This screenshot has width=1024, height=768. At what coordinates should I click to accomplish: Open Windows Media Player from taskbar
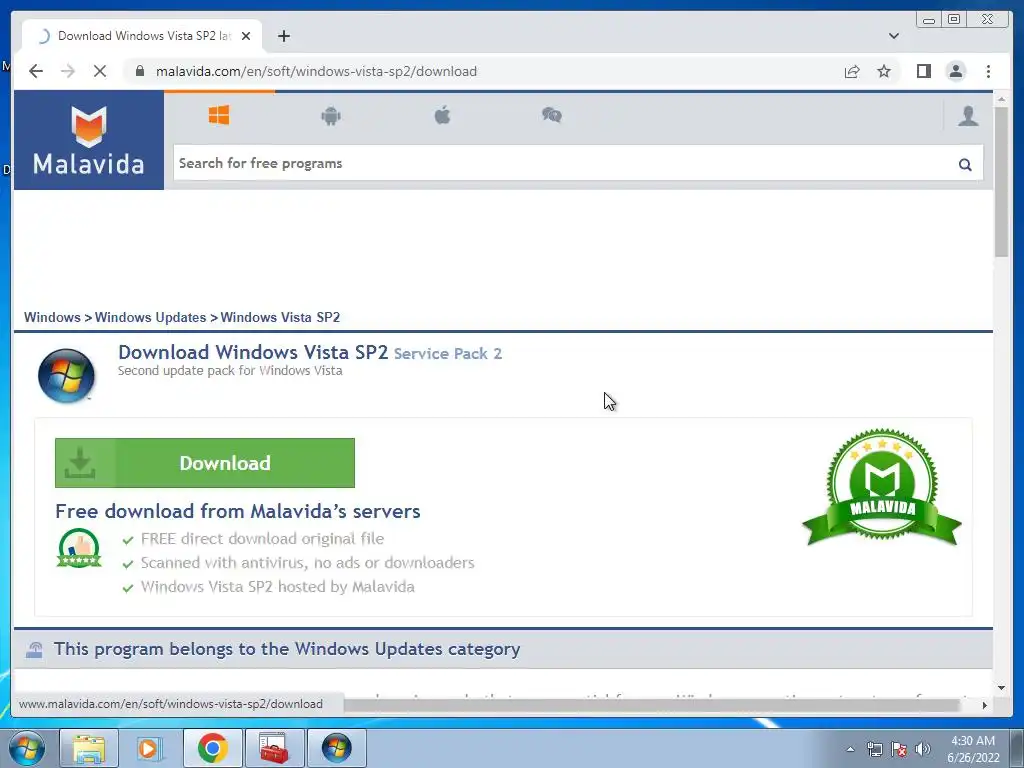click(x=150, y=748)
